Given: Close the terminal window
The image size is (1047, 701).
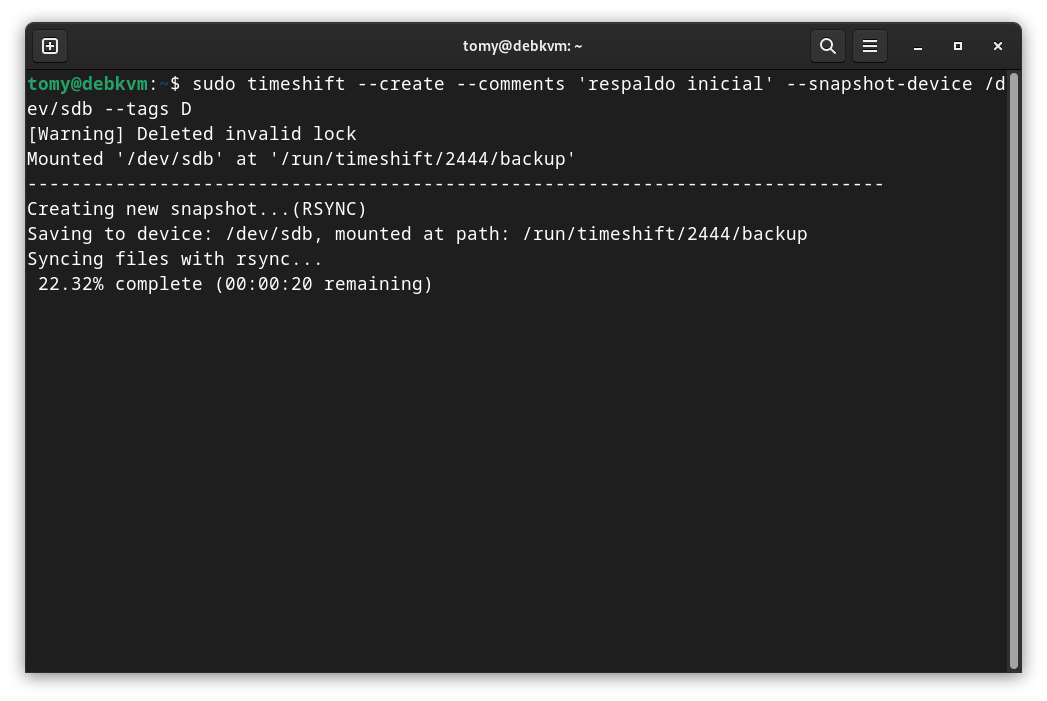Looking at the screenshot, I should pos(998,46).
